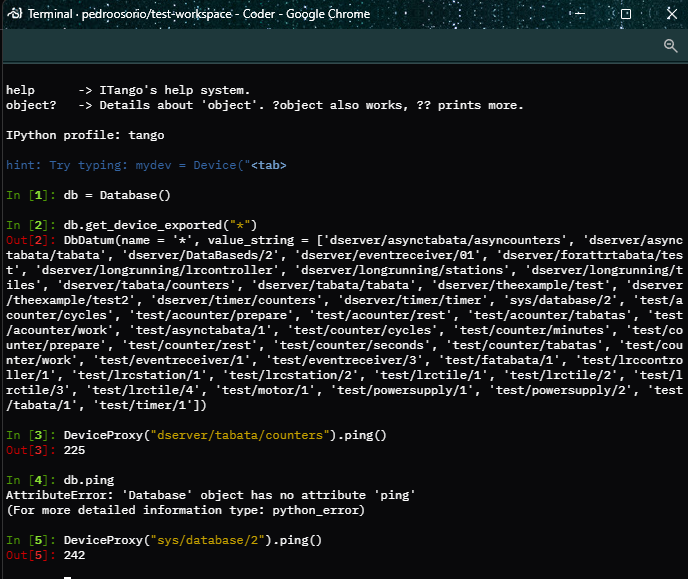Click 'test/counter/tabatas' in the output
The width and height of the screenshot is (688, 579).
pyautogui.click(x=524, y=345)
